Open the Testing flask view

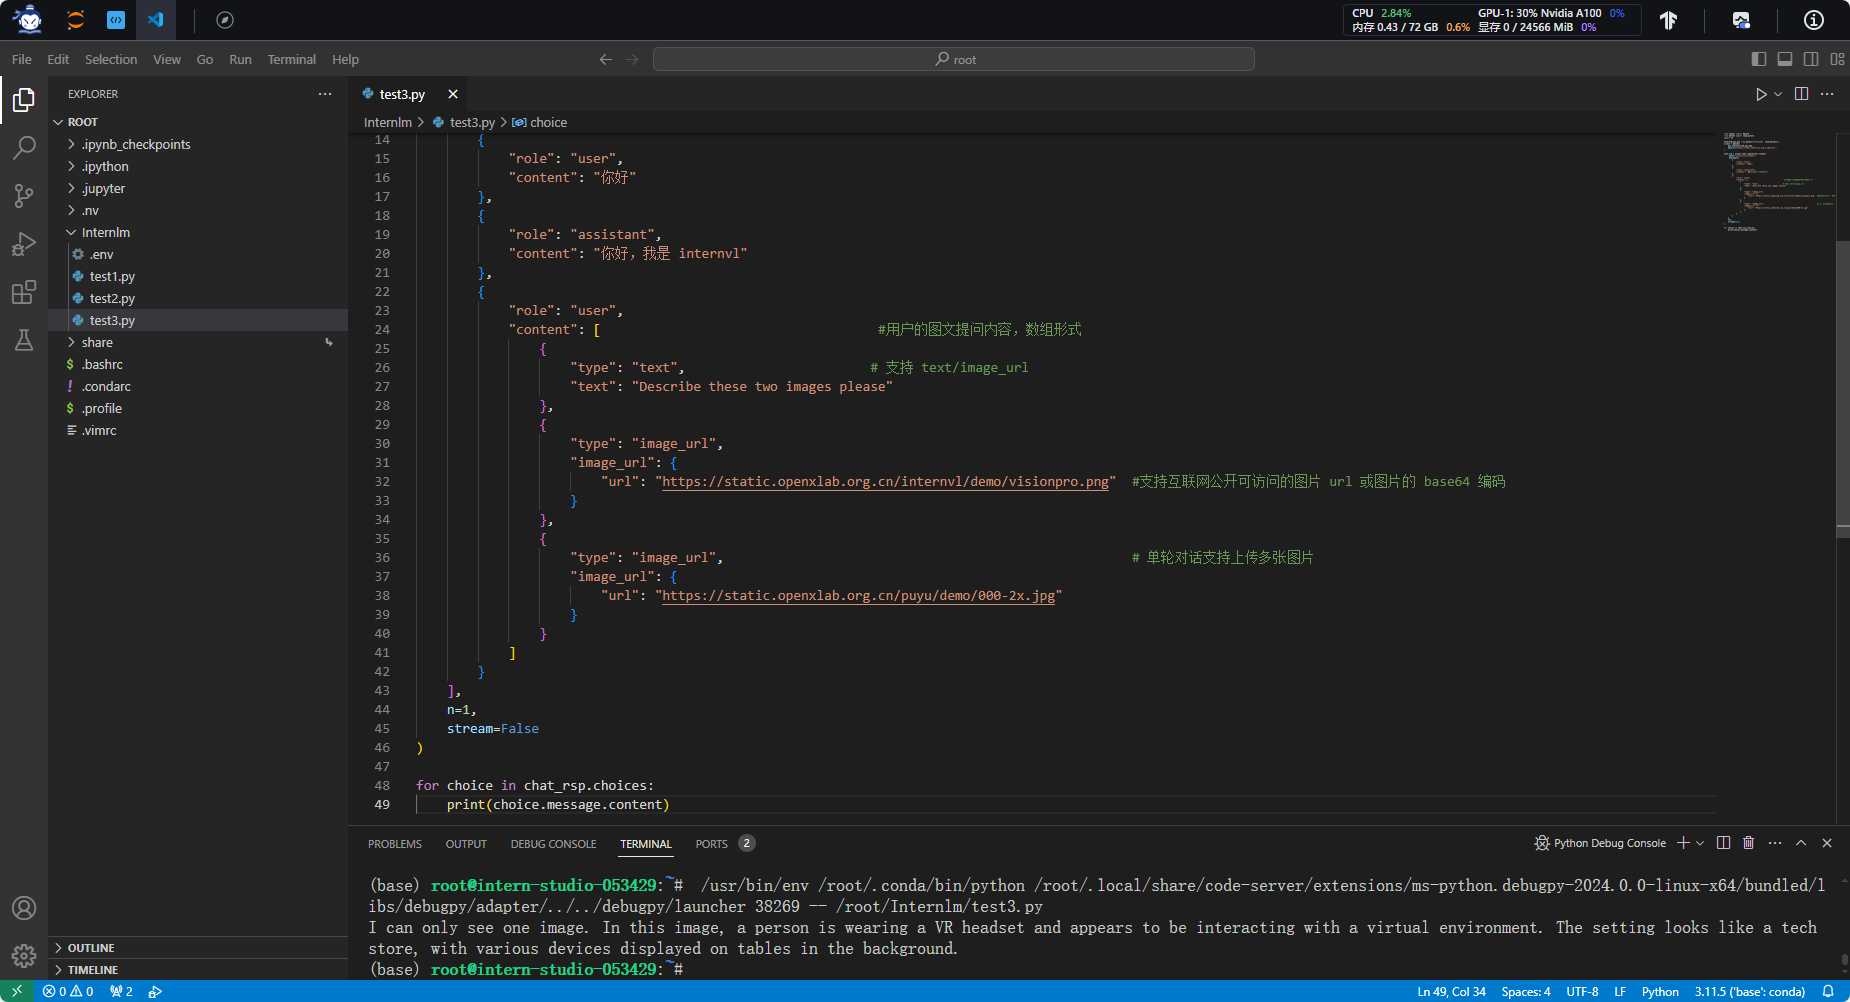click(24, 340)
